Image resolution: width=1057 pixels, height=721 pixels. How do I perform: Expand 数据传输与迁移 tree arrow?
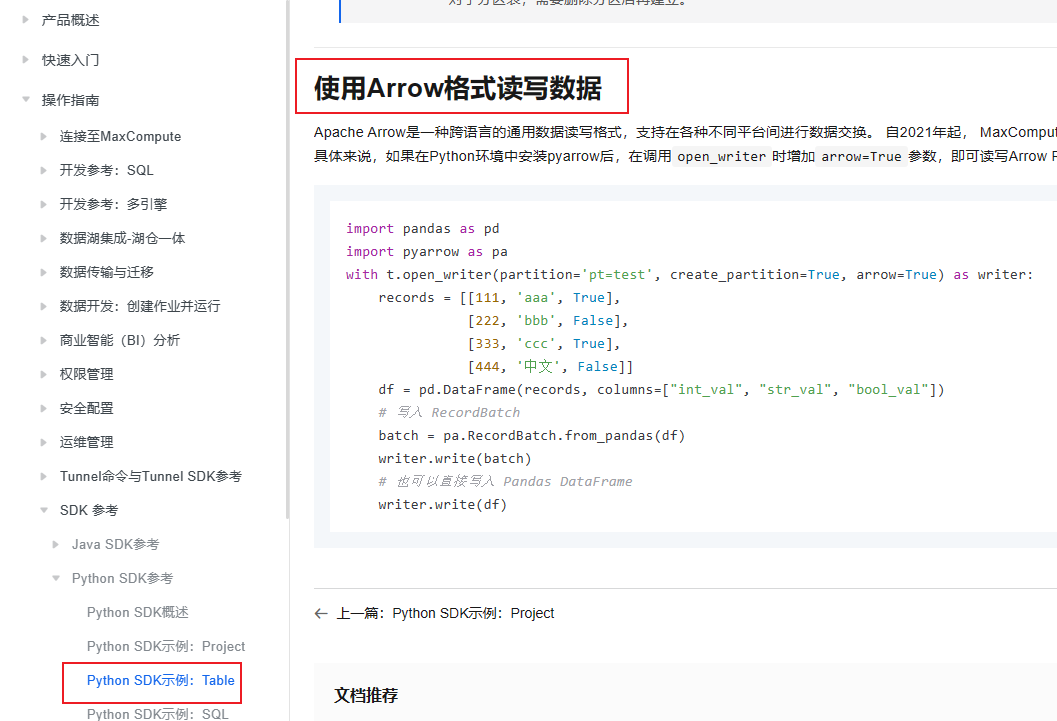(44, 272)
